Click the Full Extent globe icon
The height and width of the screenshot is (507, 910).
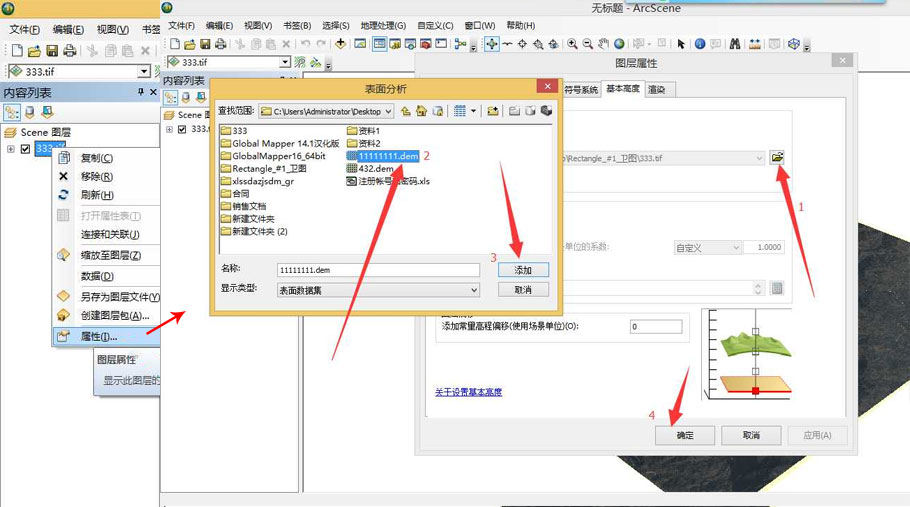click(x=619, y=44)
